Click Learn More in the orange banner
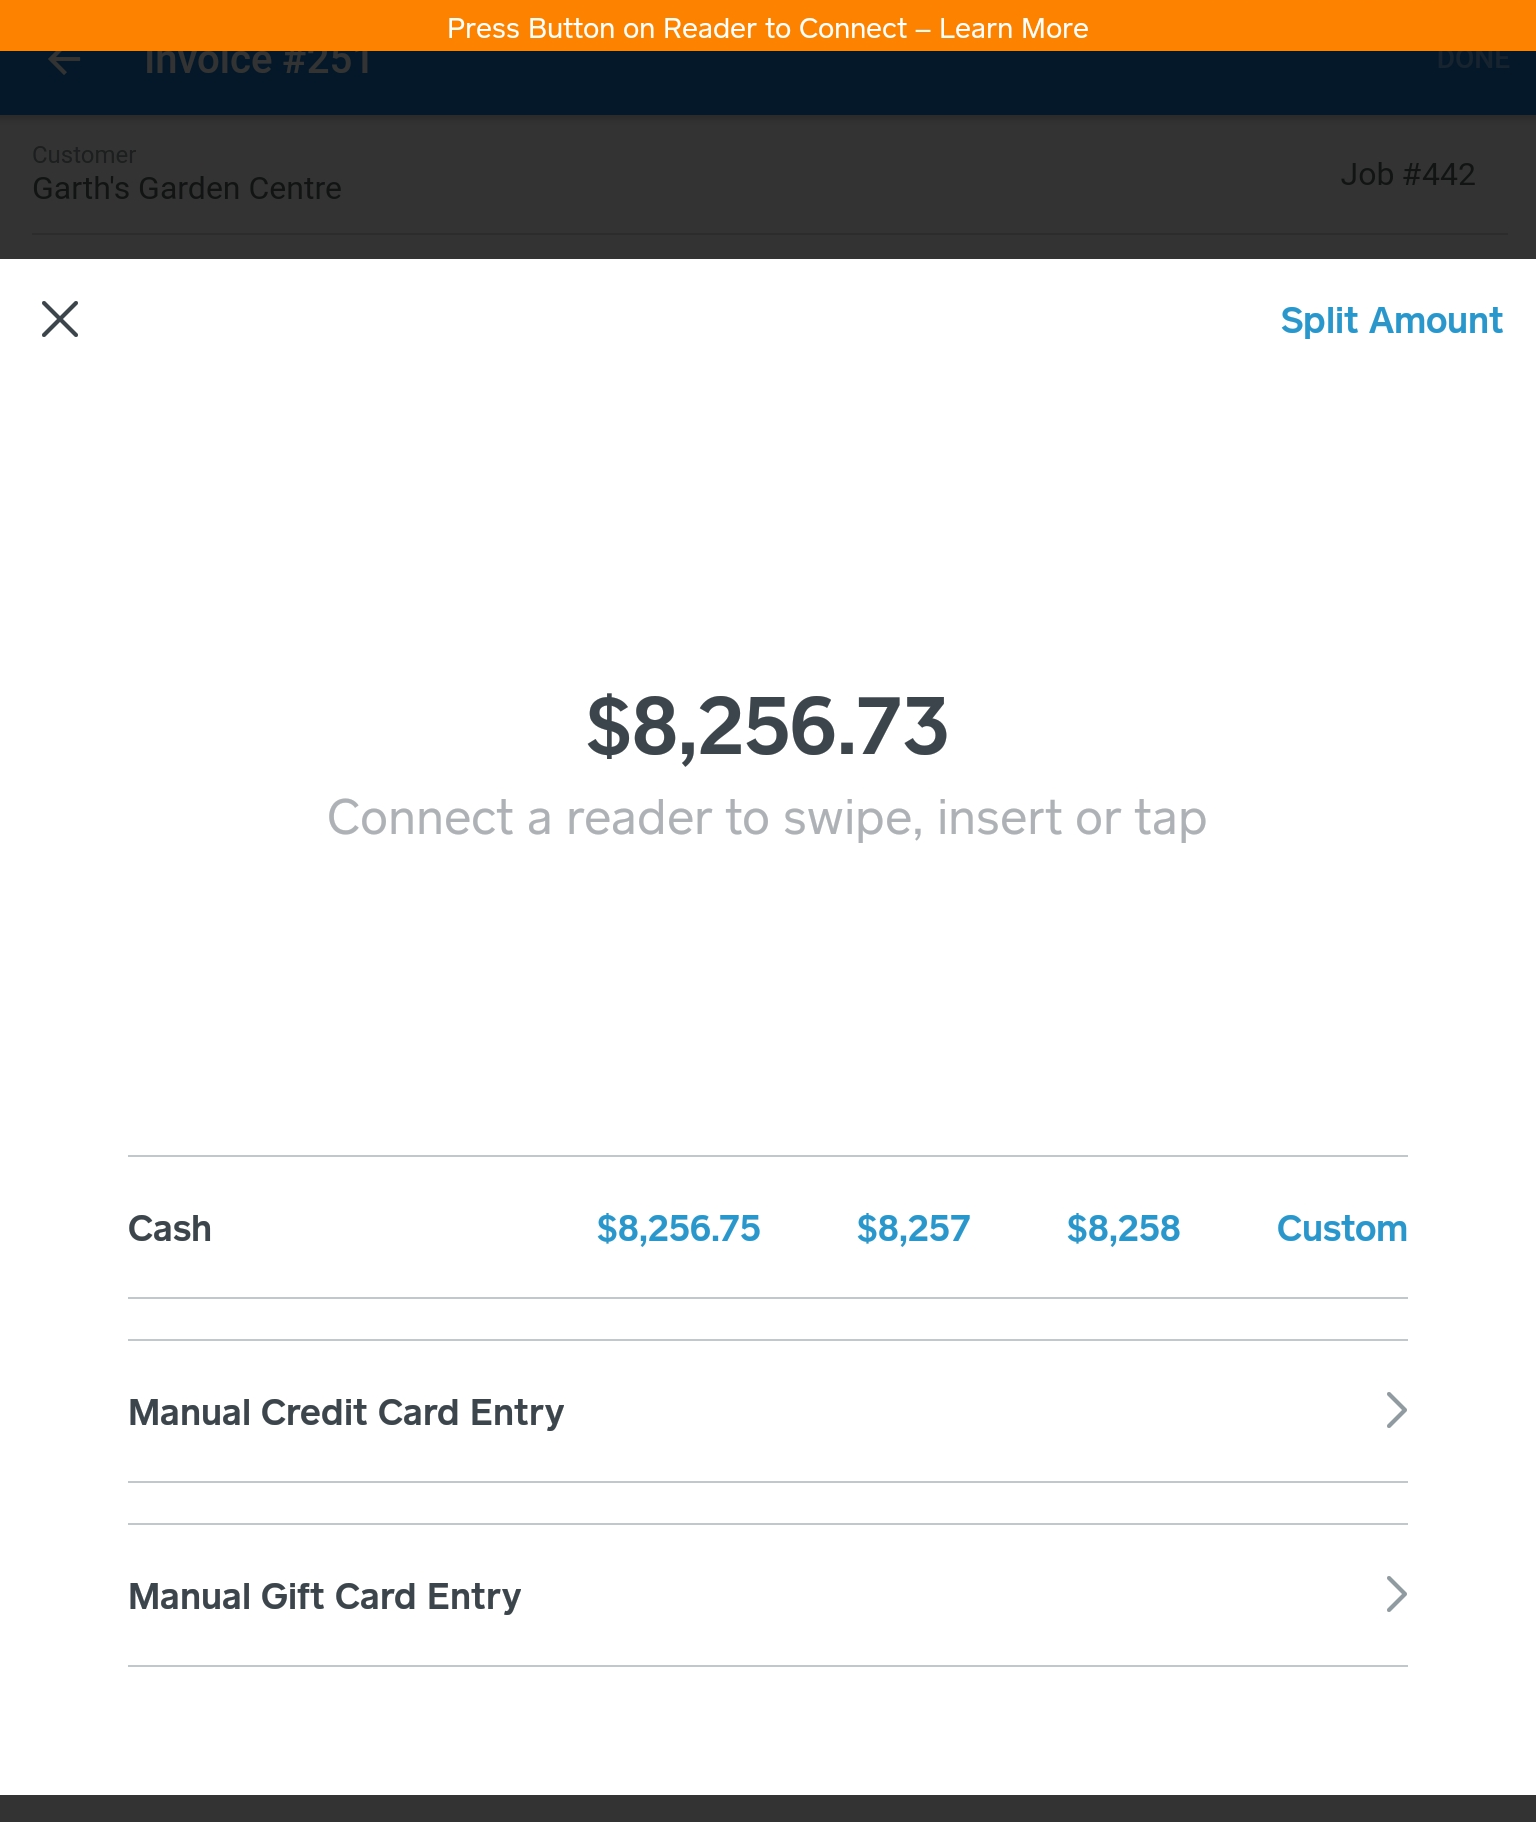Image resolution: width=1536 pixels, height=1822 pixels. coord(1013,28)
